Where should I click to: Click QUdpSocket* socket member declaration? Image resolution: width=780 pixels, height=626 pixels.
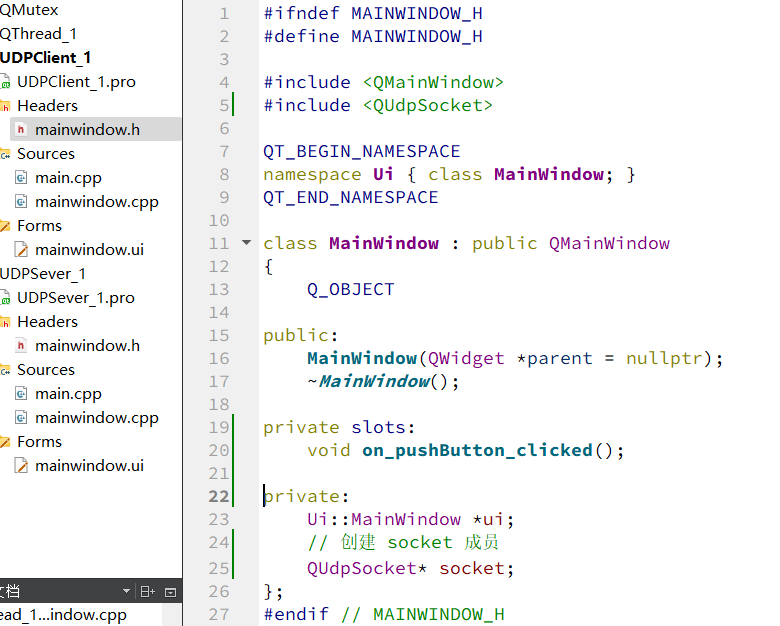[410, 568]
